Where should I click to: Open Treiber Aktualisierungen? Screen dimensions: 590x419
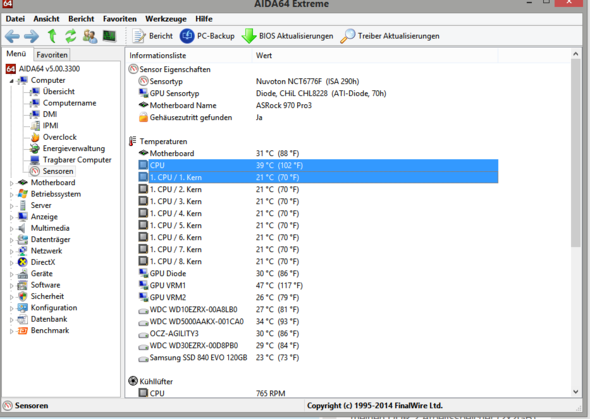[390, 36]
